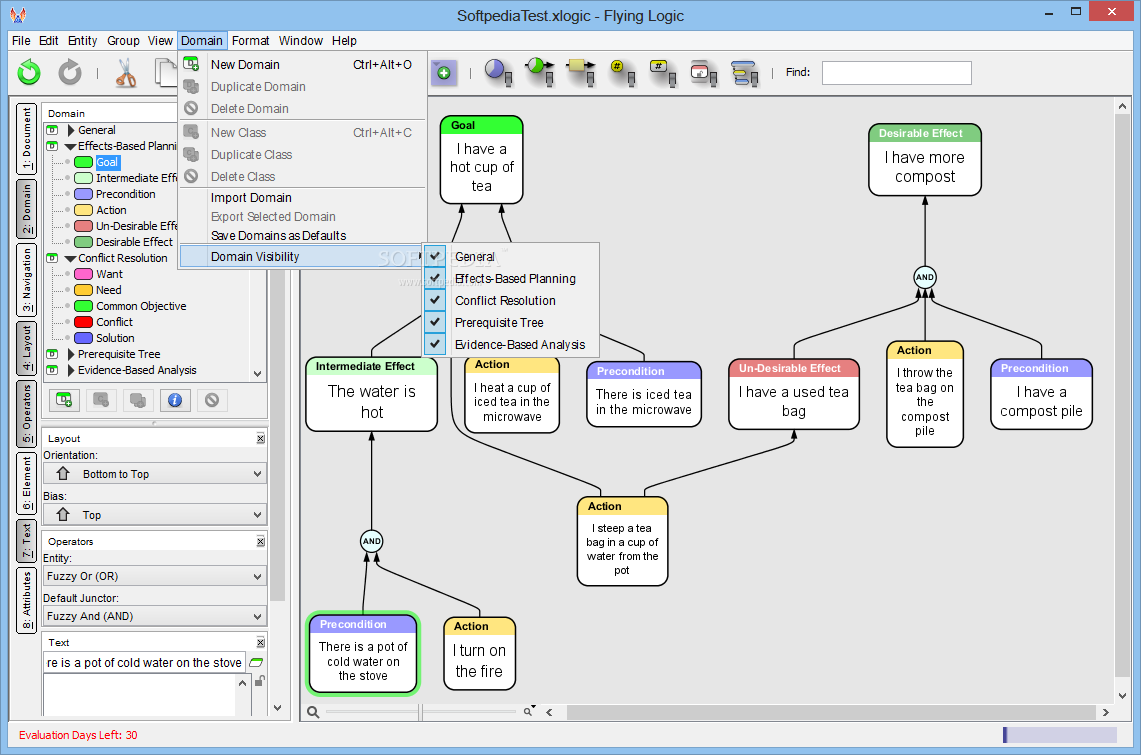Uncheck General domain visibility
The width and height of the screenshot is (1141, 755).
(434, 256)
